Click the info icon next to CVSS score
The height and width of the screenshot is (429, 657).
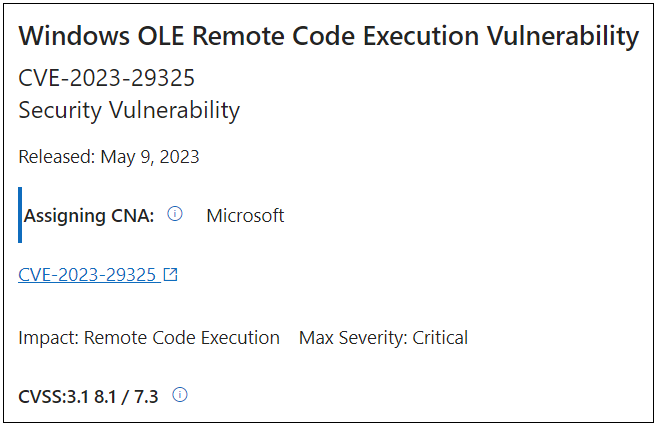[180, 395]
